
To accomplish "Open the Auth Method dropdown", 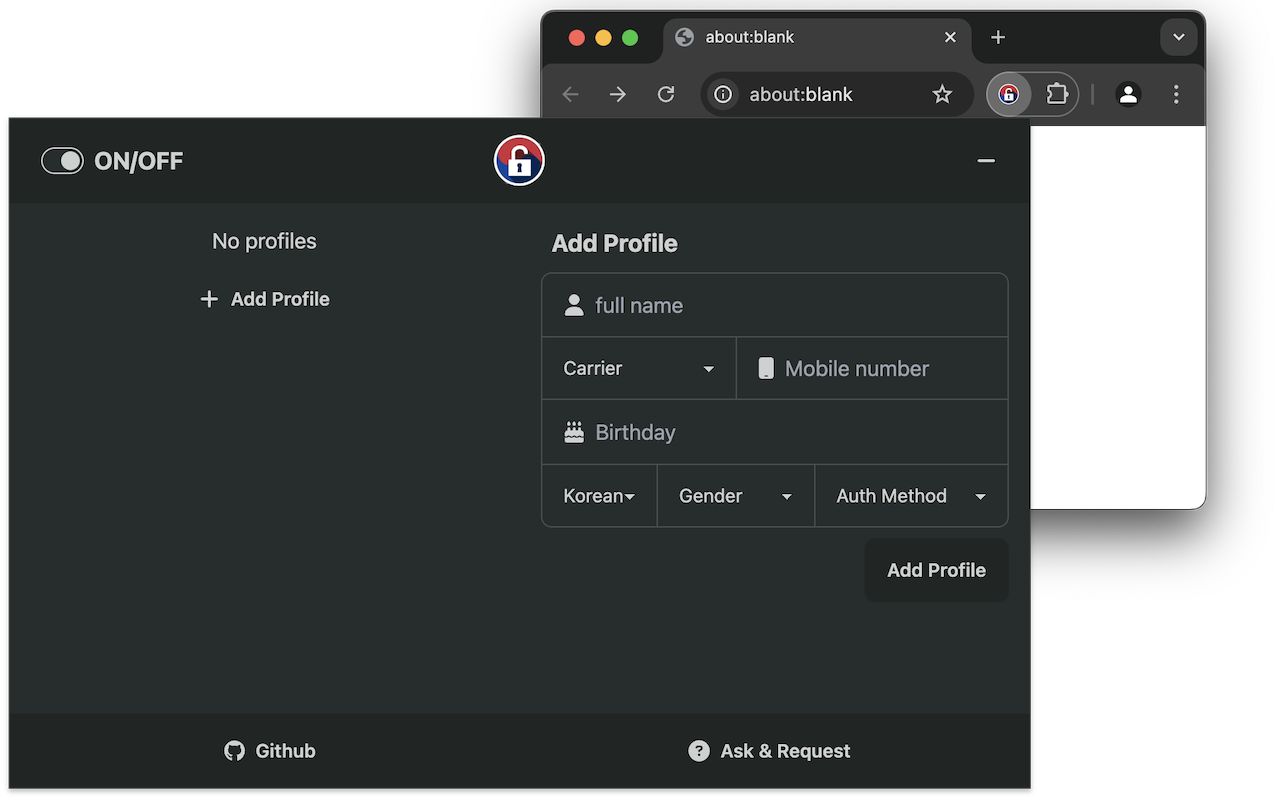I will pyautogui.click(x=911, y=496).
